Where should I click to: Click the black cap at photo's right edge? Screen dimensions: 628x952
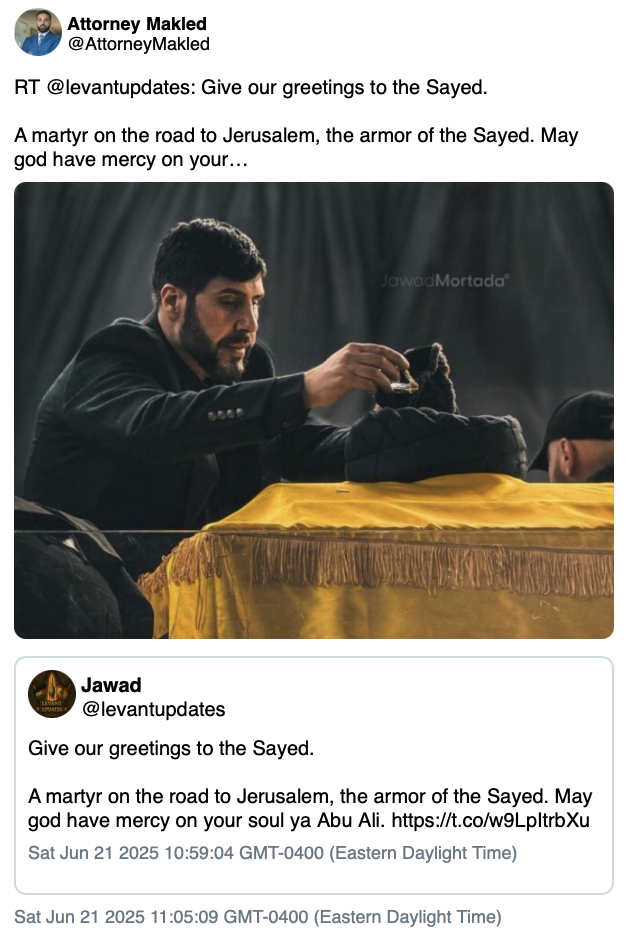click(584, 418)
